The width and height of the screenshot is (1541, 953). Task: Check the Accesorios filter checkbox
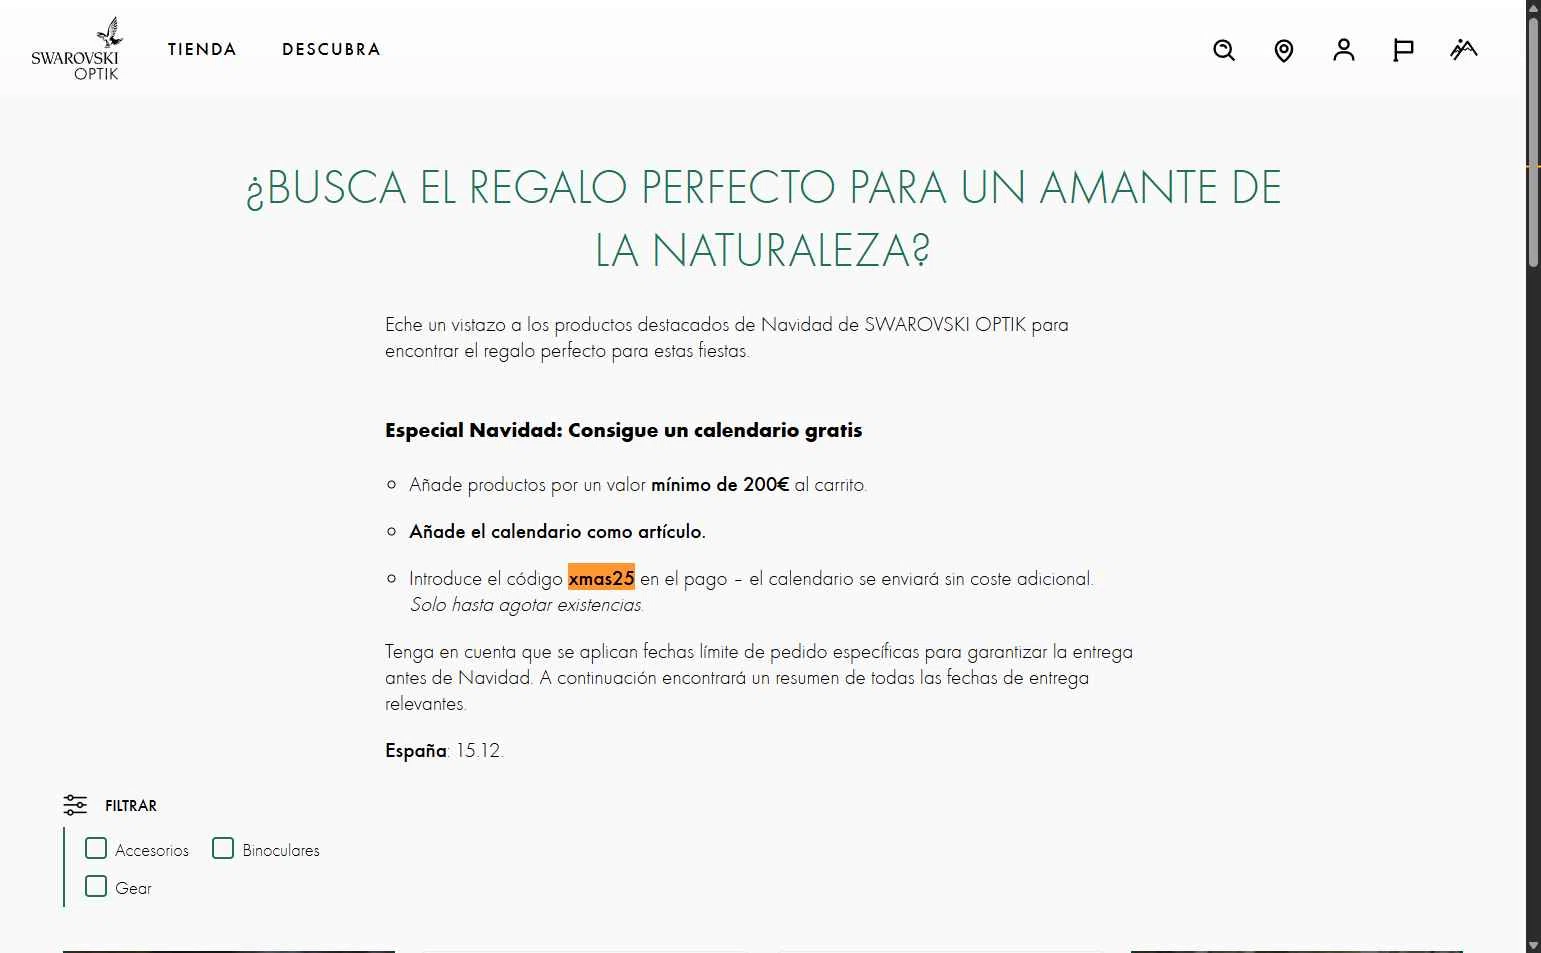(96, 849)
